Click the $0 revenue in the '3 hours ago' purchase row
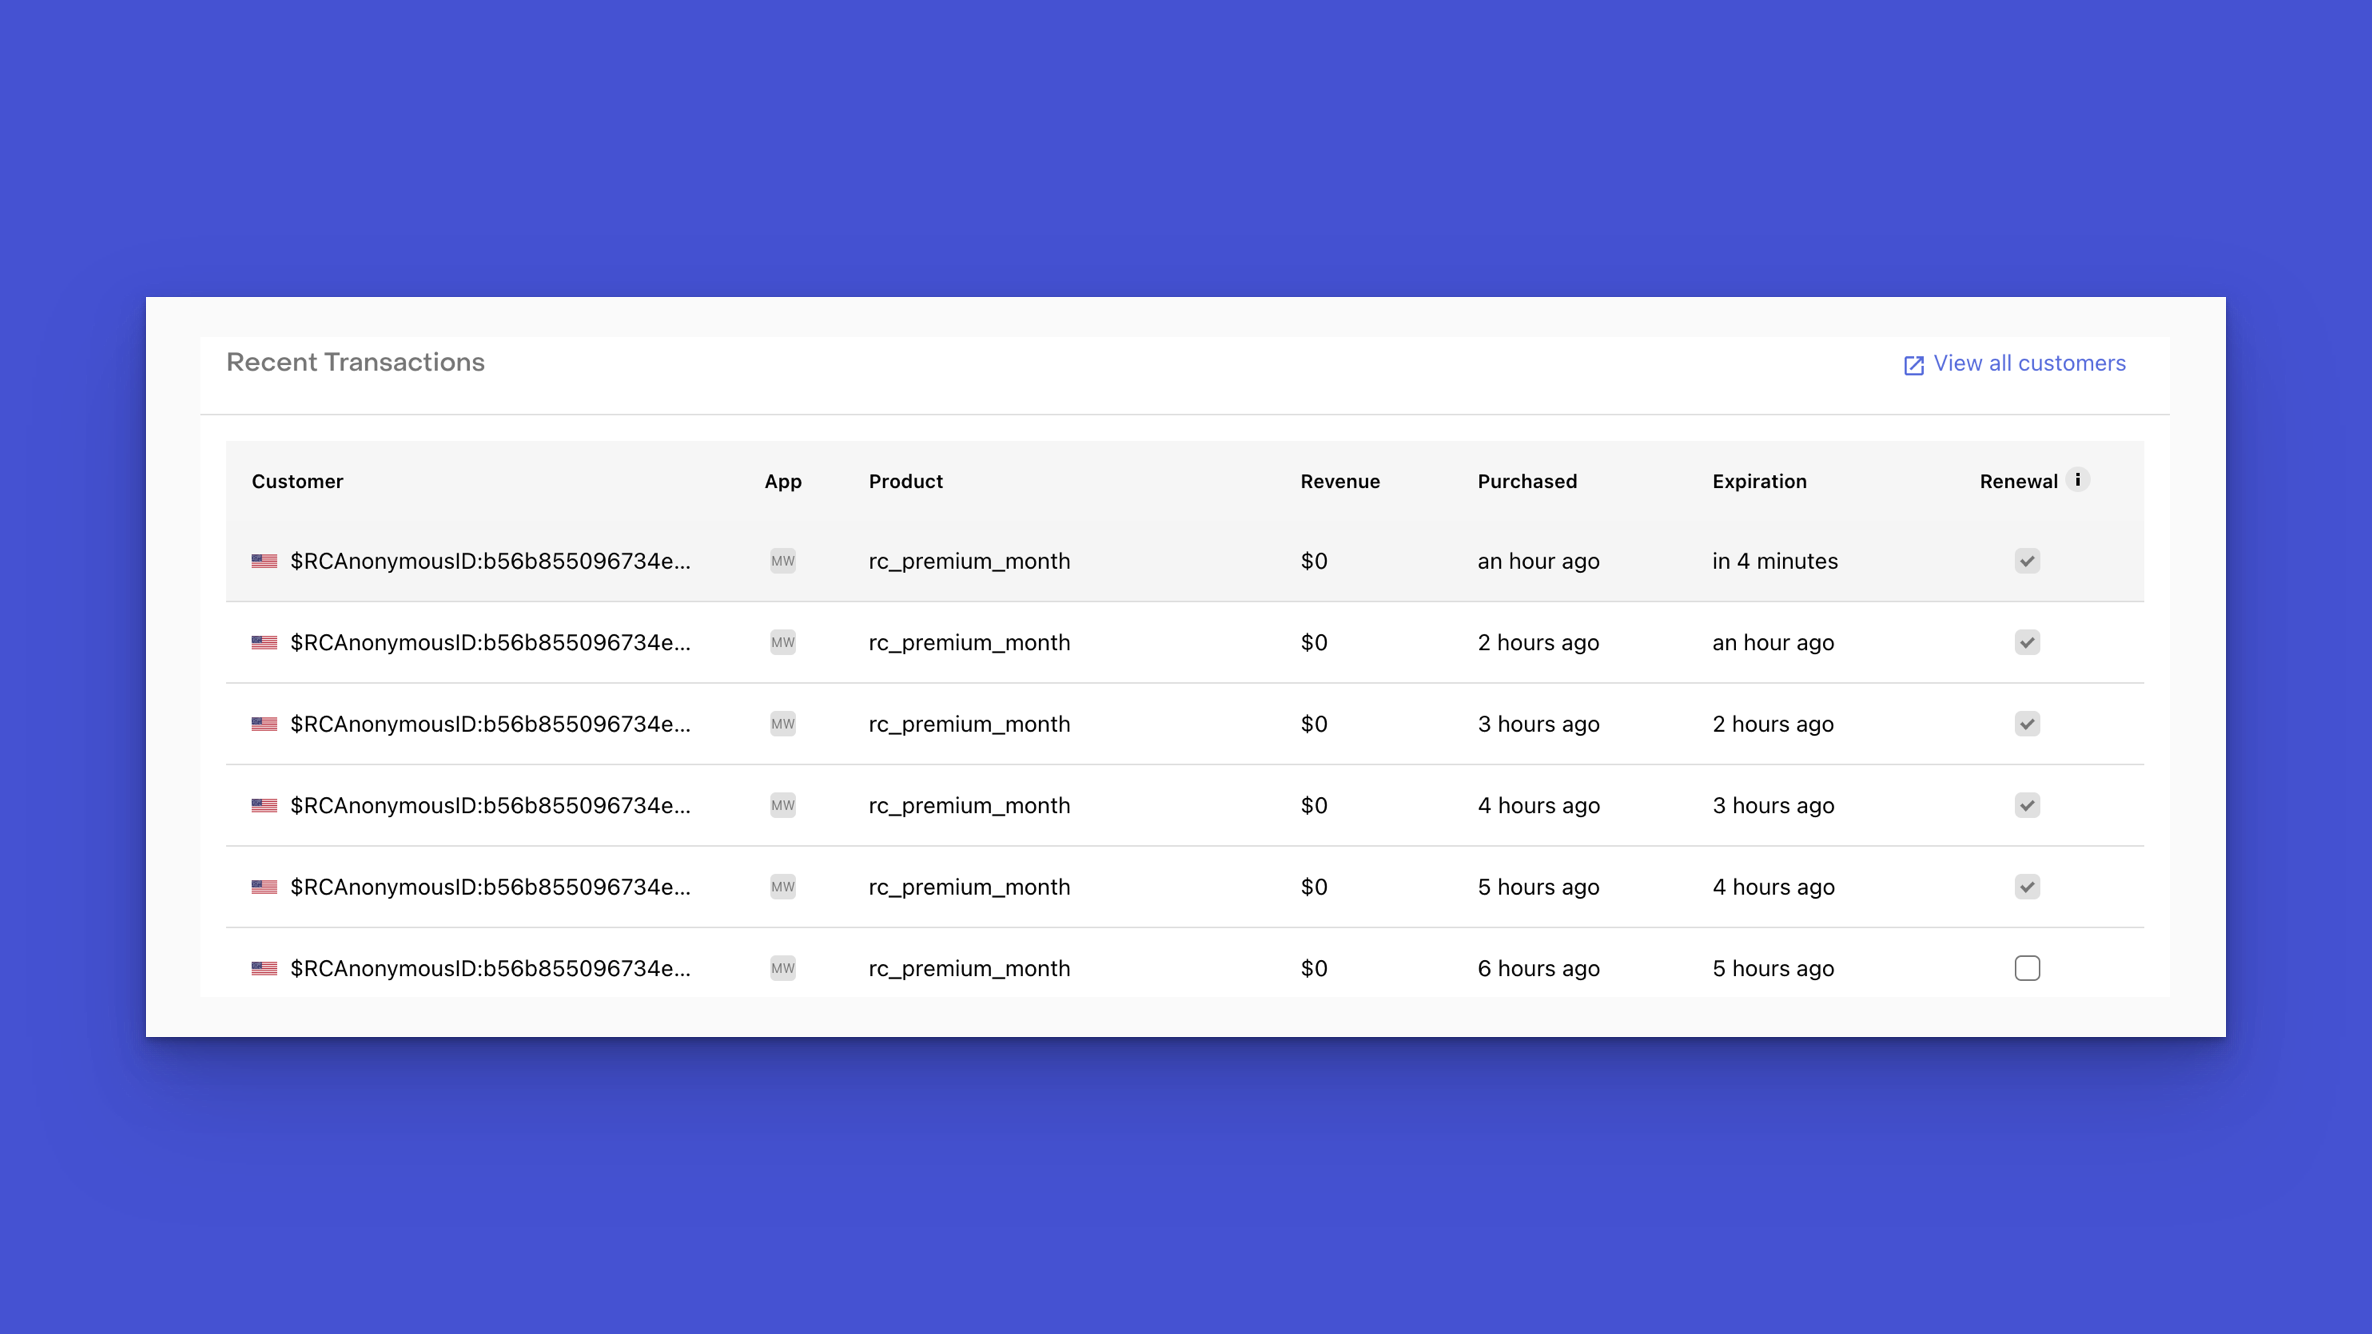The height and width of the screenshot is (1334, 2372). tap(1314, 724)
